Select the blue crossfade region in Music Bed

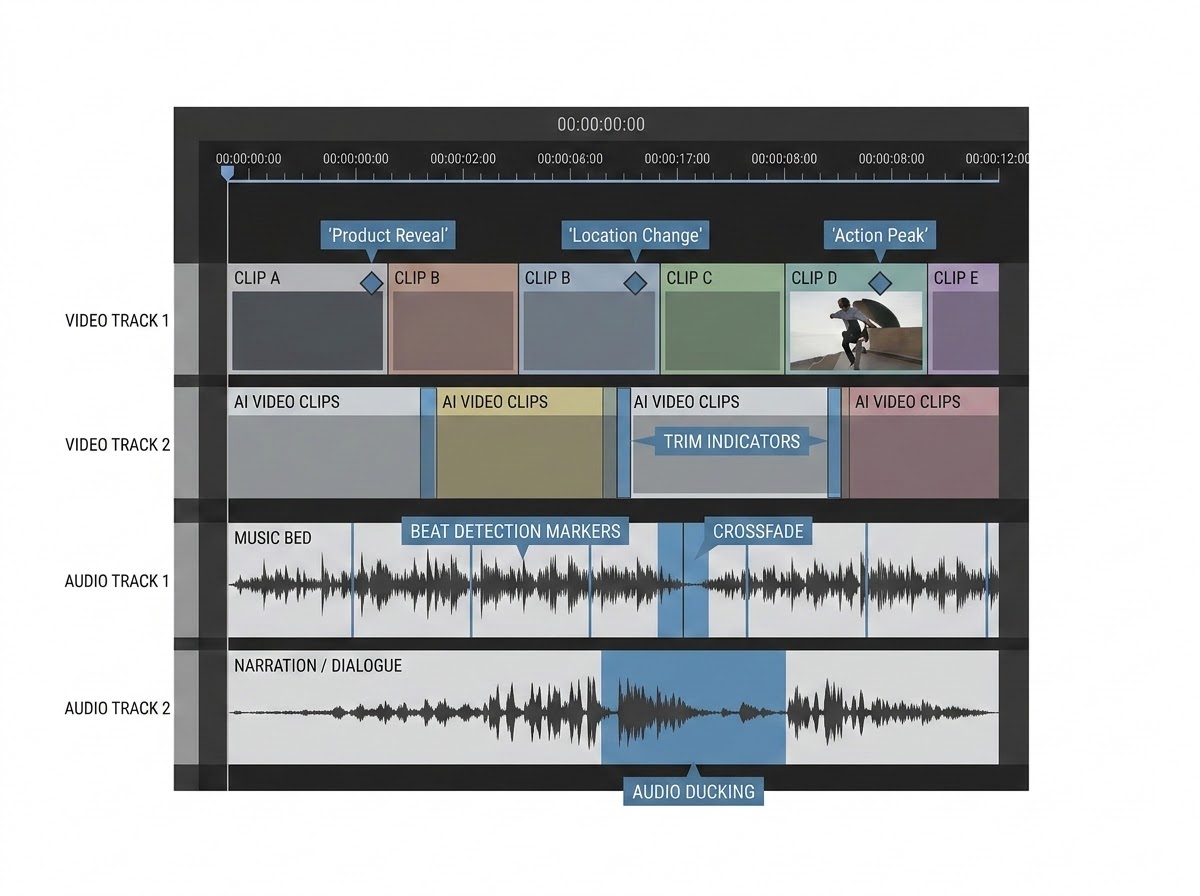(683, 580)
